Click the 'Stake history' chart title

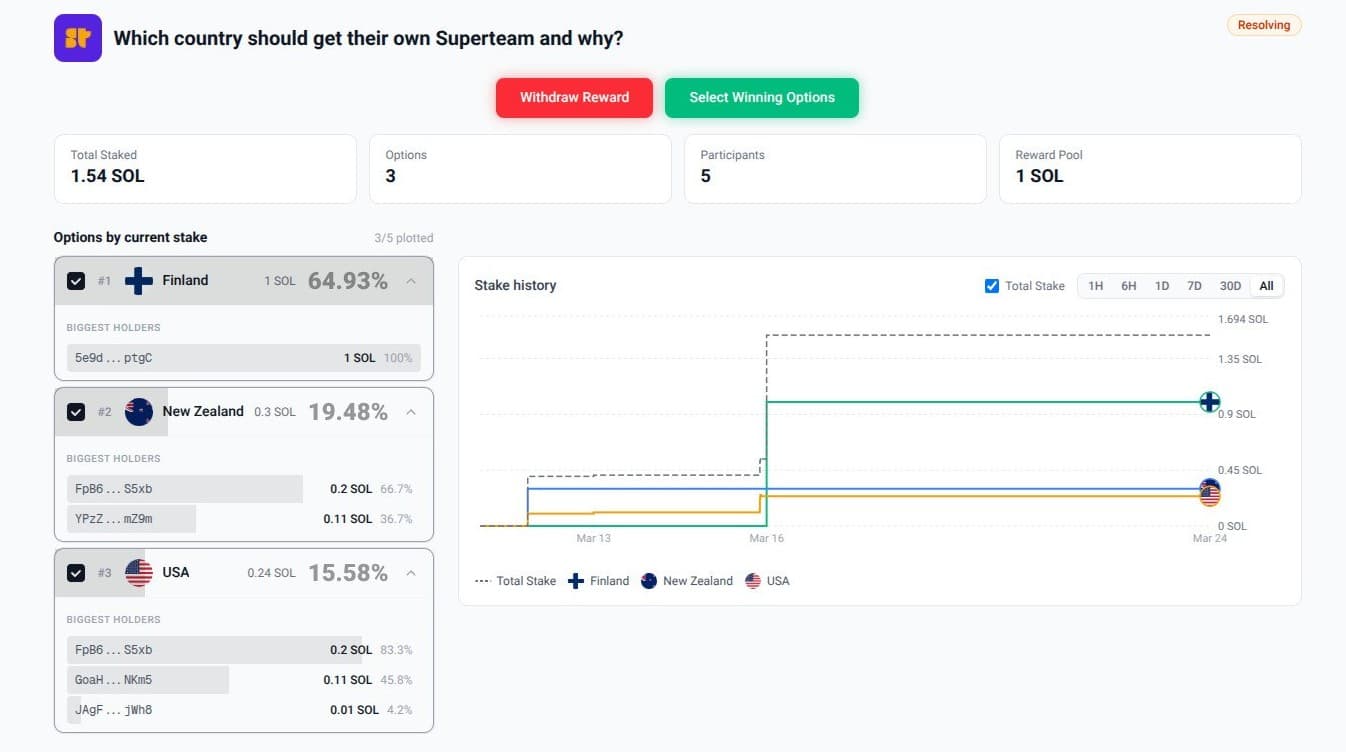coord(515,286)
